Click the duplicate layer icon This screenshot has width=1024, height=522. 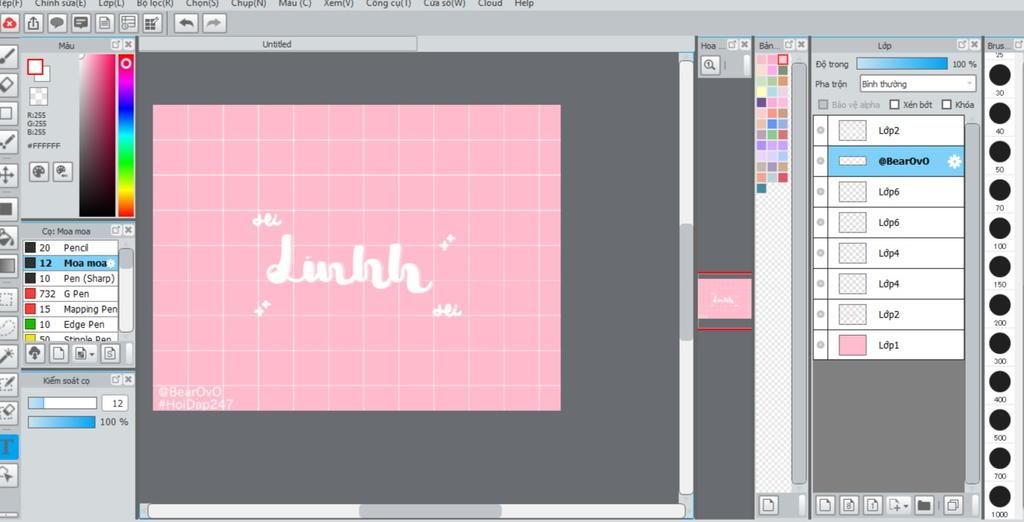tap(953, 505)
